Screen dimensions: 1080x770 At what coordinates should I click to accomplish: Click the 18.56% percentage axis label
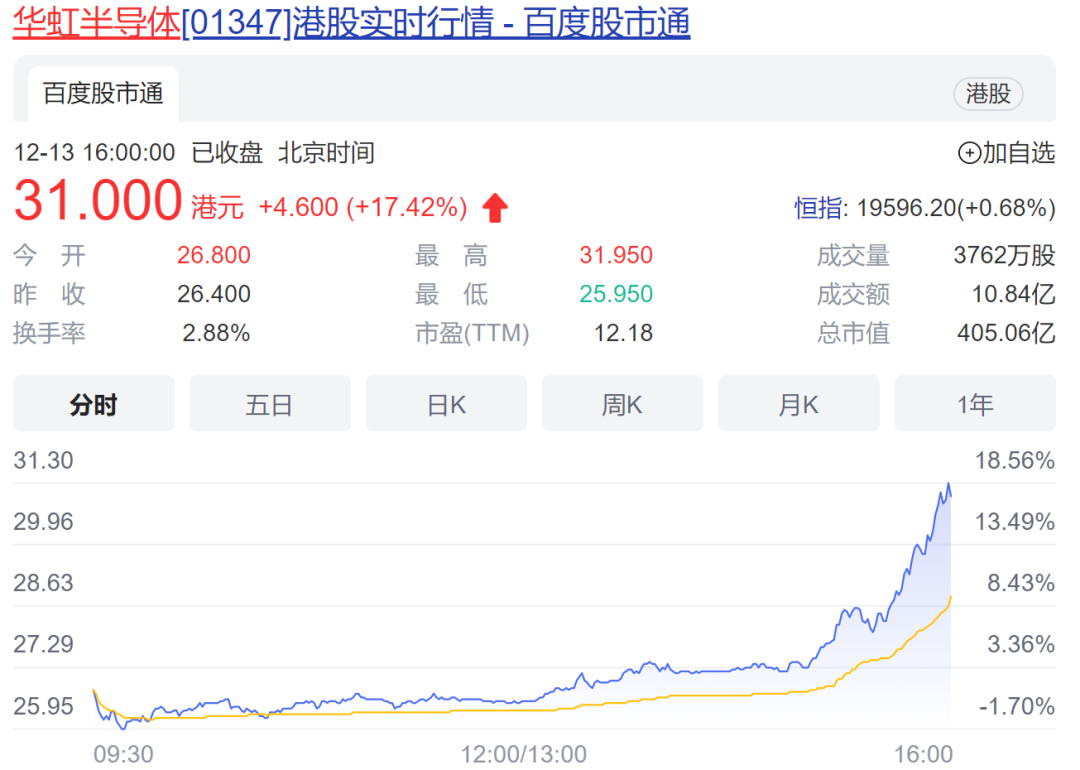1015,460
